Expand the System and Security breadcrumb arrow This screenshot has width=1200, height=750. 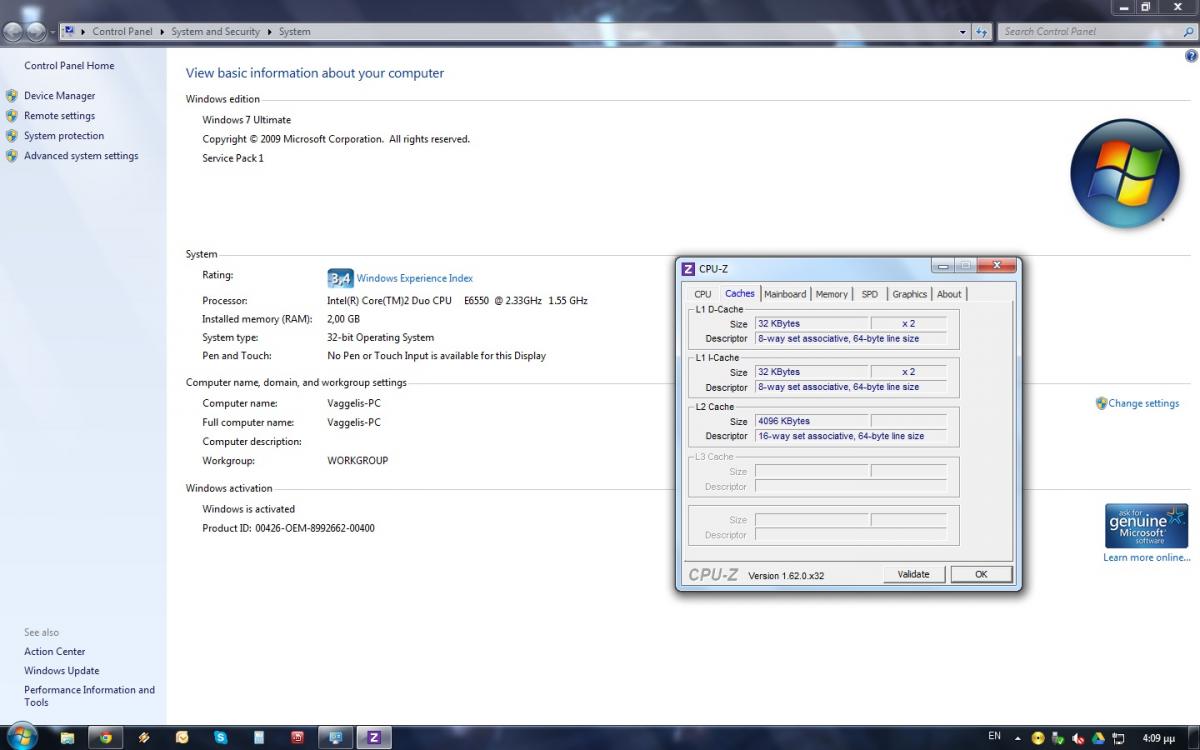269,32
